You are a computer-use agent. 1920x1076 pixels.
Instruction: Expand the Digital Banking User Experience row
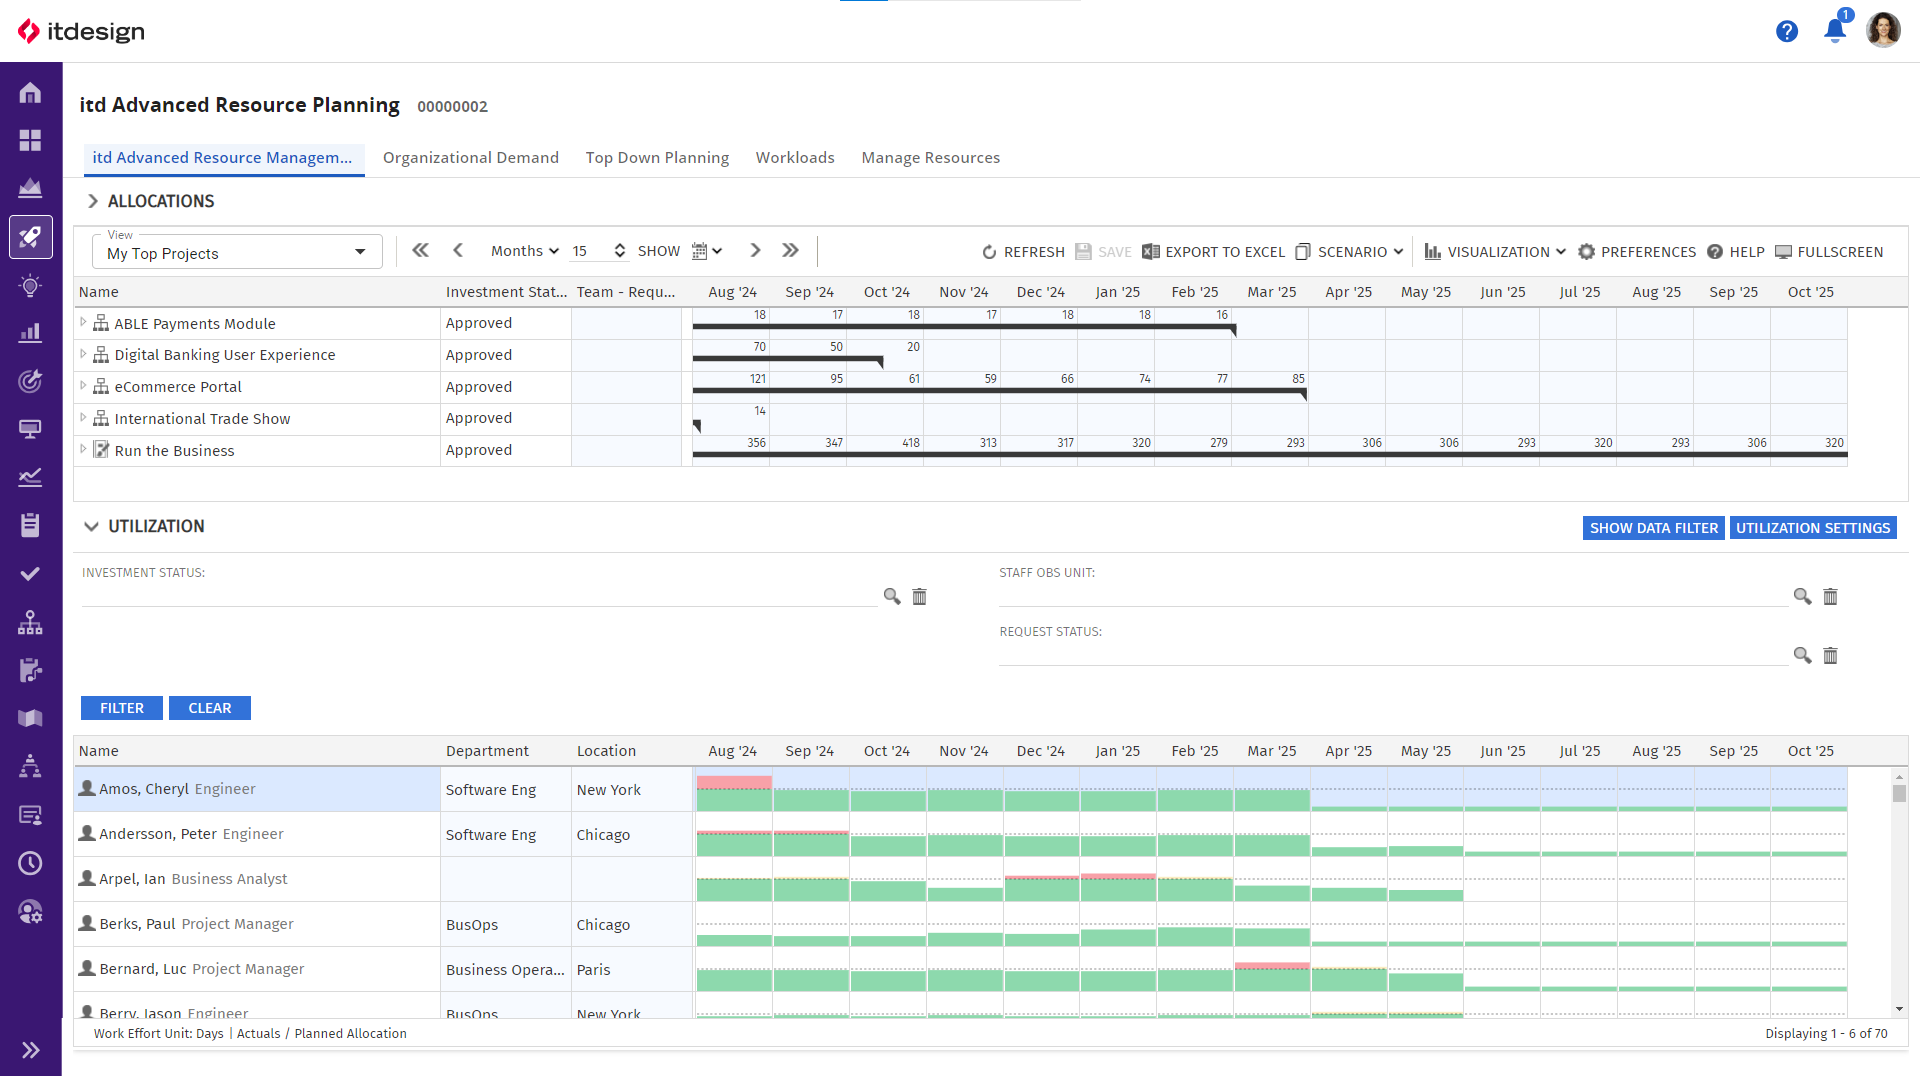point(83,354)
